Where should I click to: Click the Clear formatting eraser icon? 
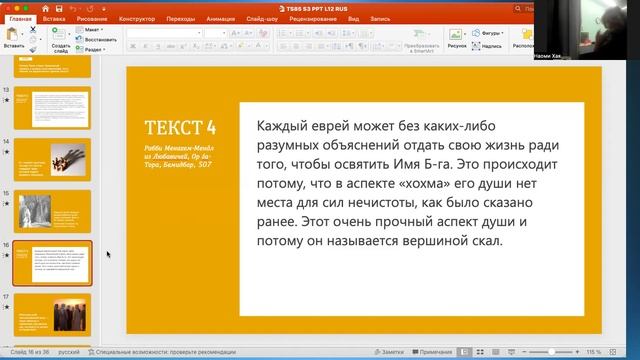(x=263, y=33)
